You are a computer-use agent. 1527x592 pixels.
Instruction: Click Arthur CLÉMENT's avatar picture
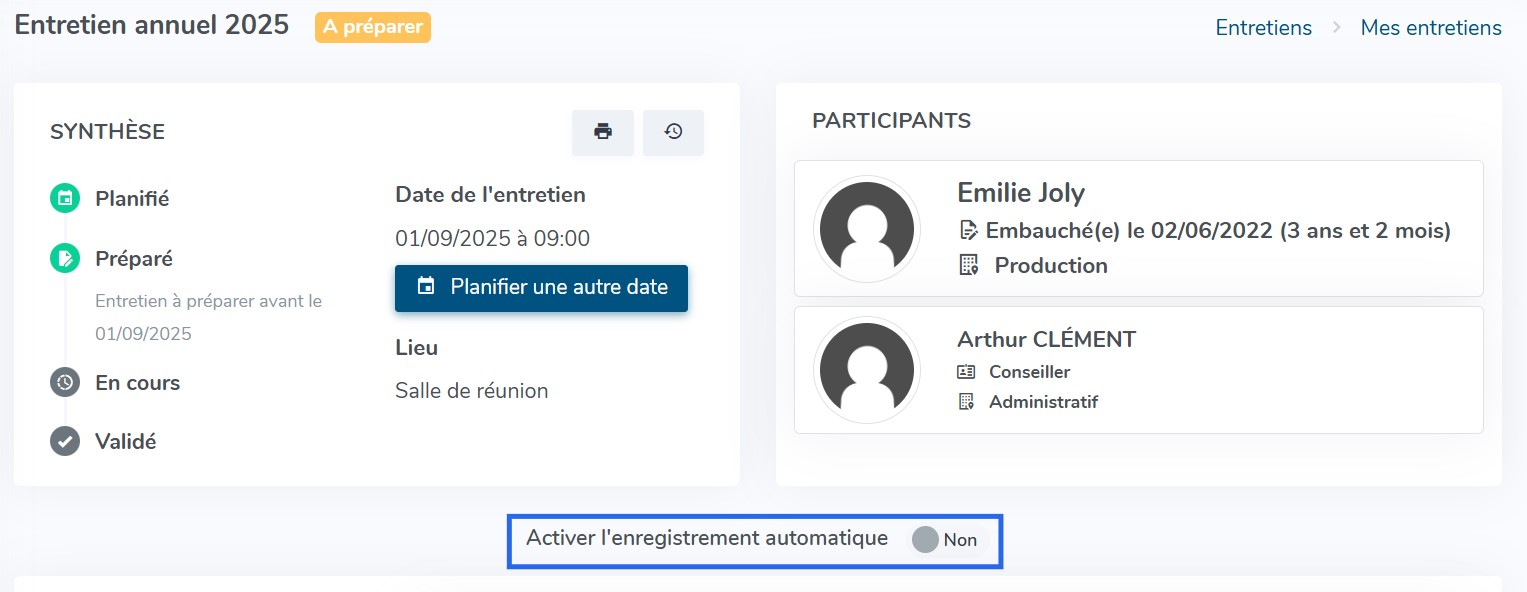[x=866, y=370]
